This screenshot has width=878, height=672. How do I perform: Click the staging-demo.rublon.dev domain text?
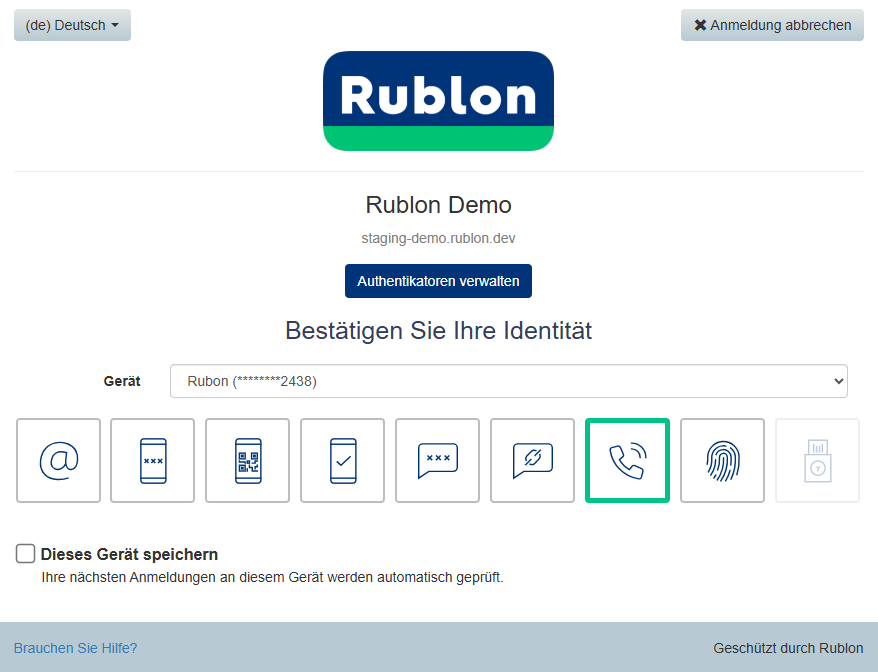(x=438, y=238)
